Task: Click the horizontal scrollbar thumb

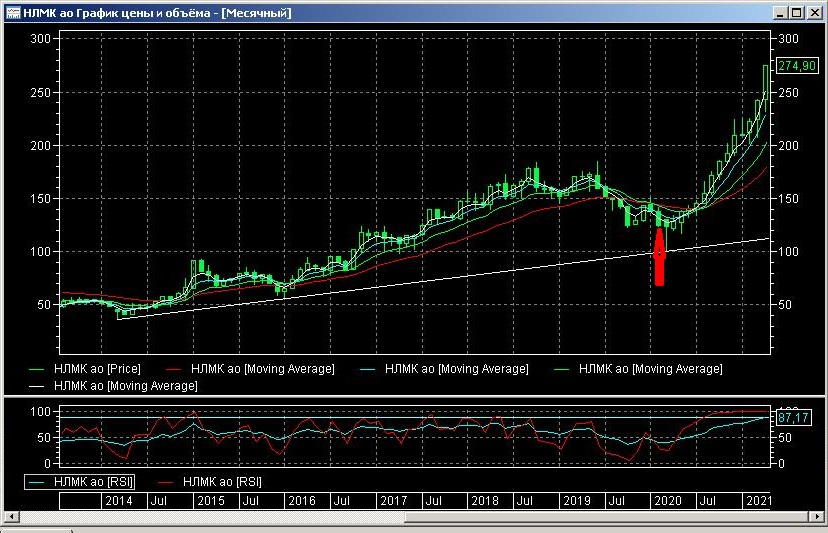Action: pos(607,516)
